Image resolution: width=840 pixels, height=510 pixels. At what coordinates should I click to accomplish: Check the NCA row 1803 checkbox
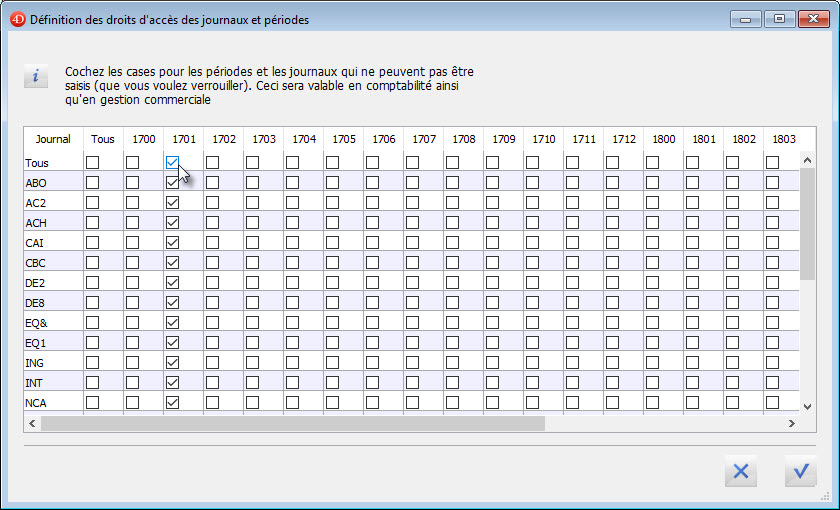(772, 402)
